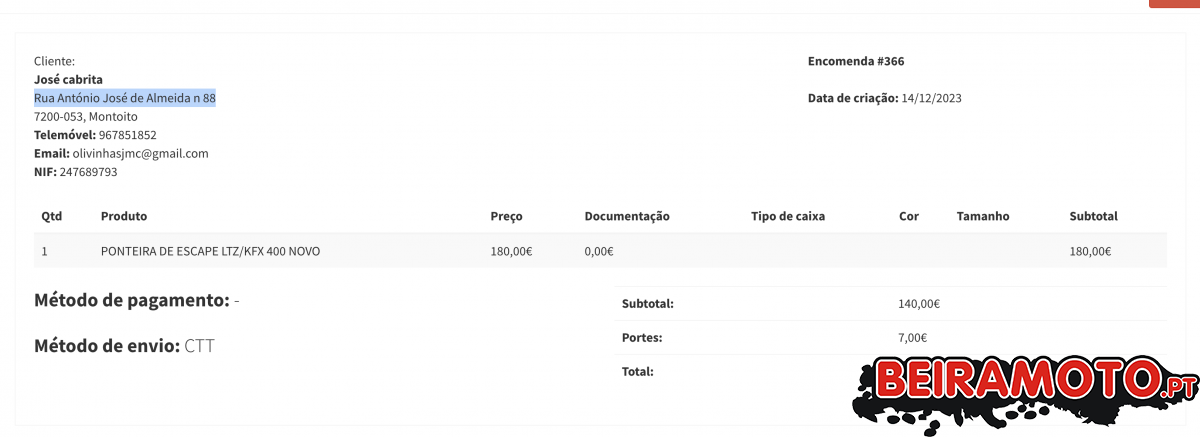Click the Tamanho column header
This screenshot has width=1200, height=437.
(x=983, y=216)
